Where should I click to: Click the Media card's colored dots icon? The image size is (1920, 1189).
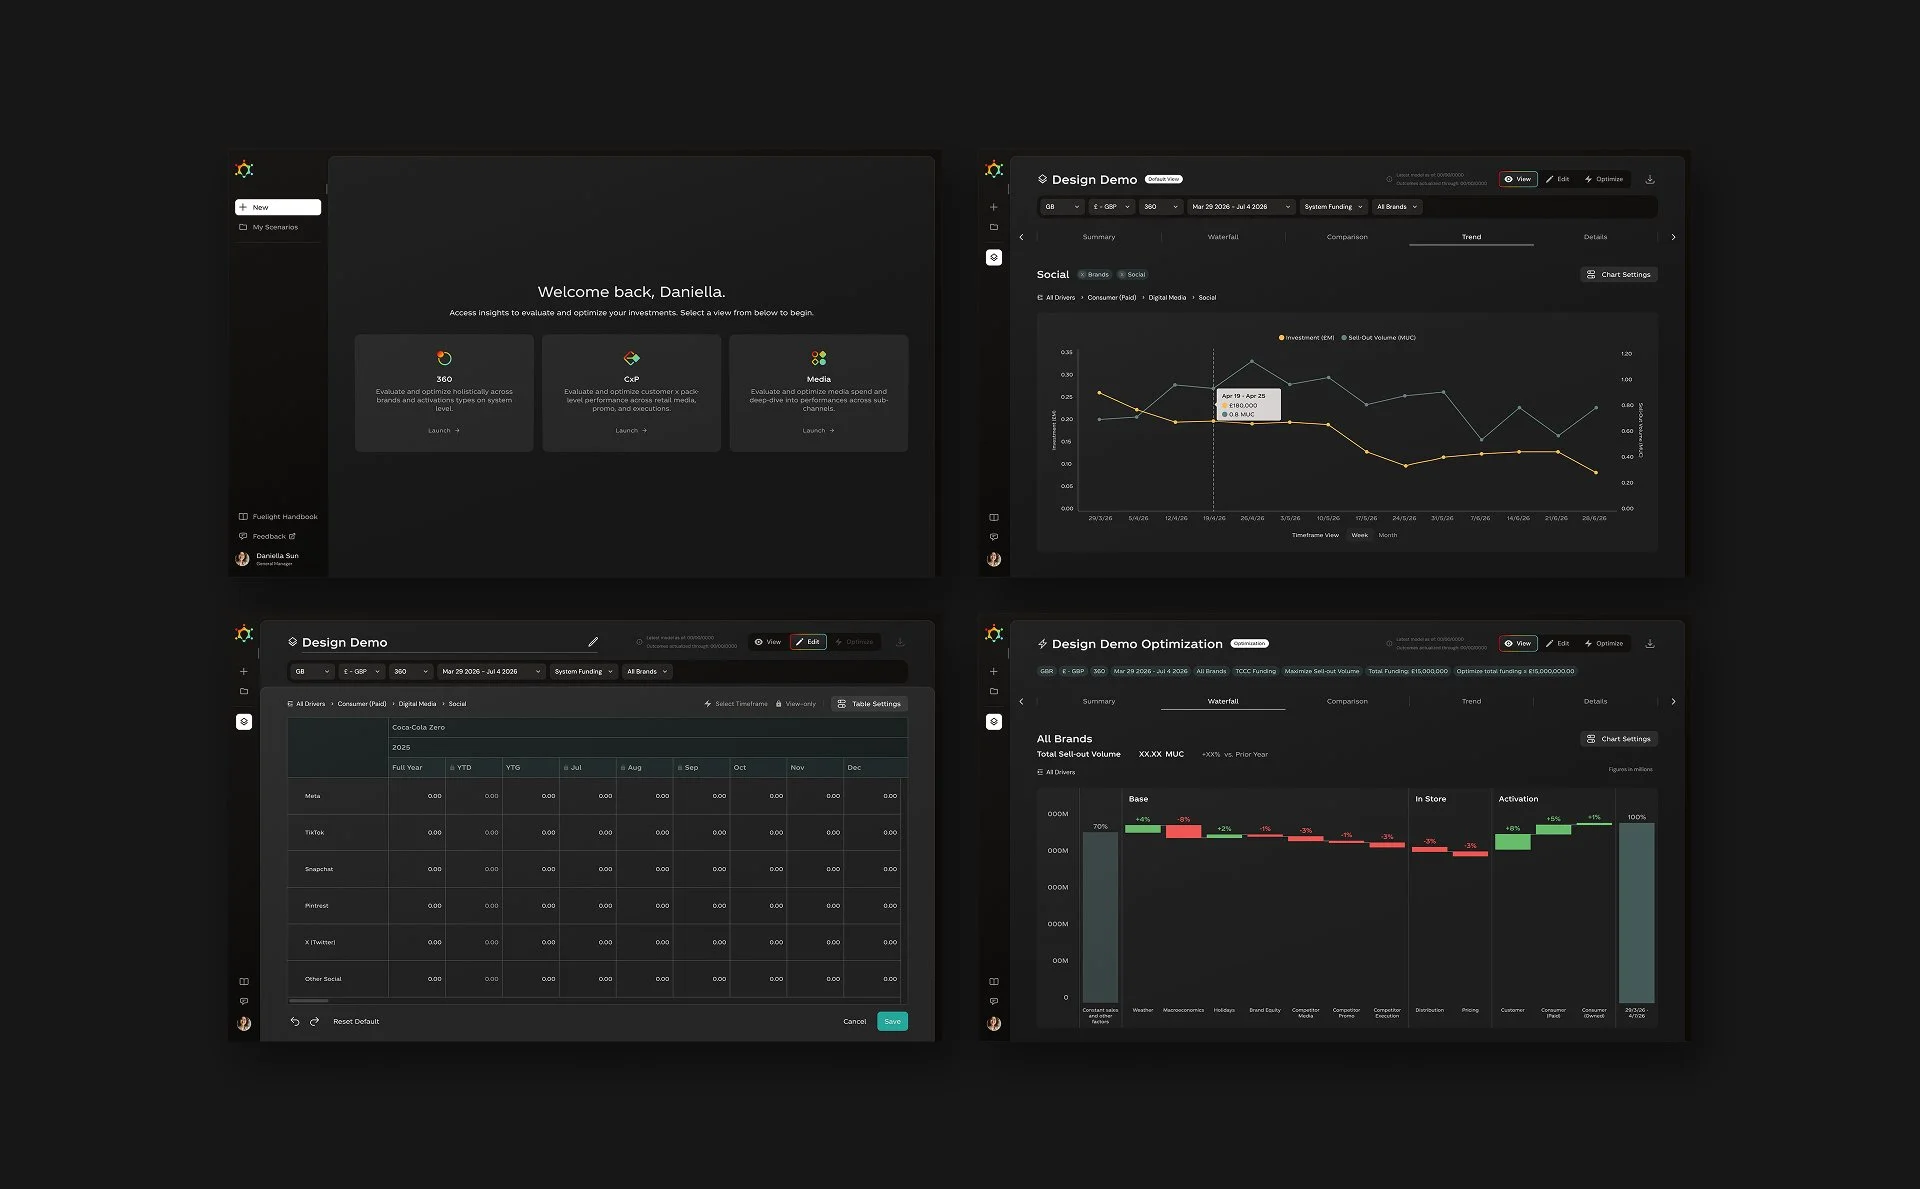pos(818,358)
